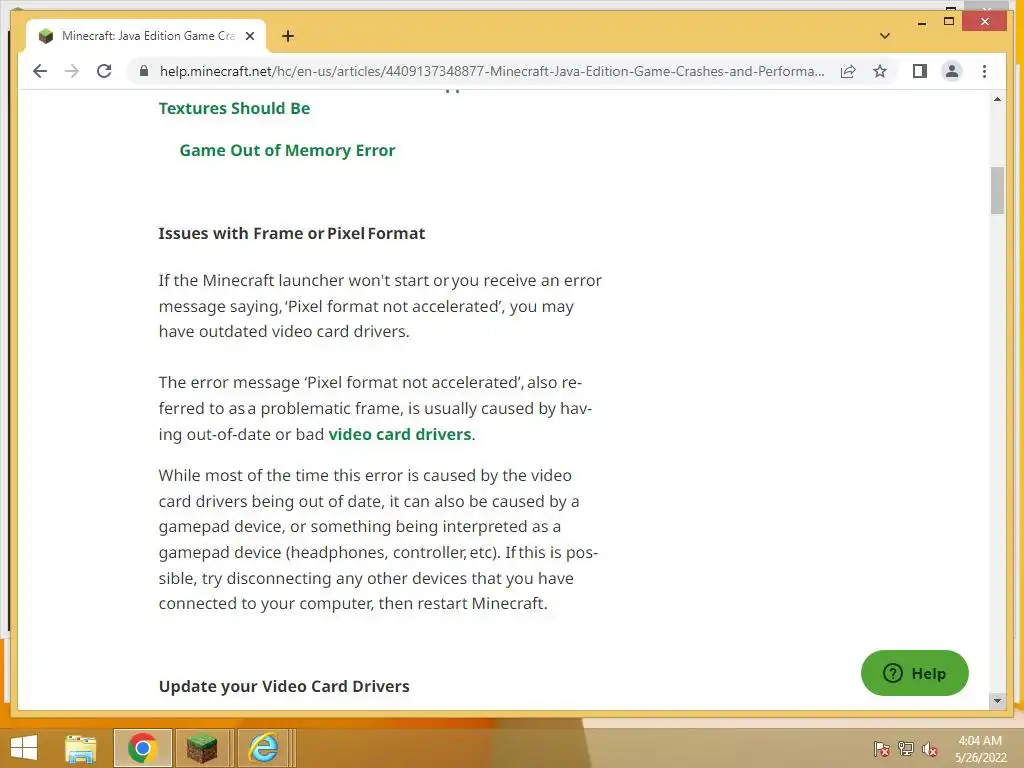Bookmark this page with the star icon
The image size is (1024, 768).
(x=880, y=71)
